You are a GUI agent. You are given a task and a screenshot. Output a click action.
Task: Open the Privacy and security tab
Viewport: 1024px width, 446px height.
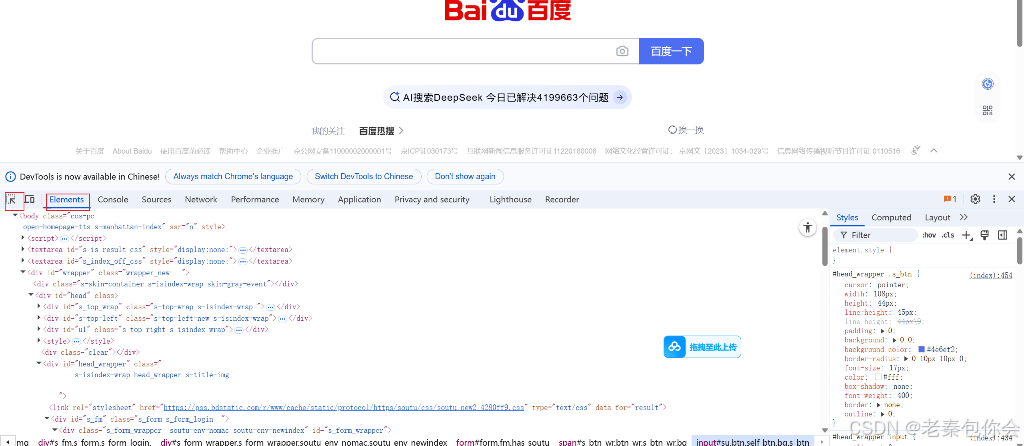point(432,199)
